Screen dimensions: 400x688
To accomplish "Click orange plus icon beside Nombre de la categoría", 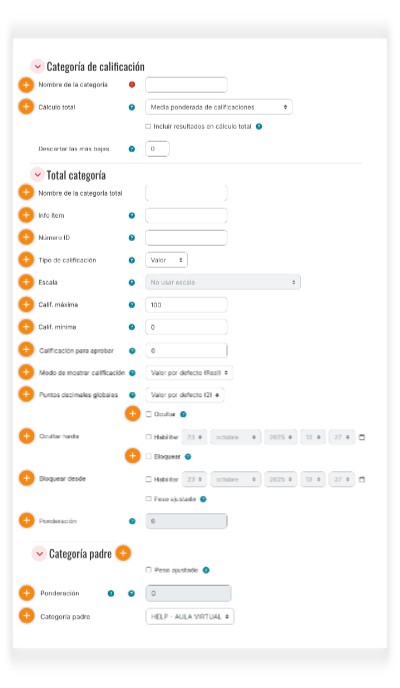I will 26,85.
